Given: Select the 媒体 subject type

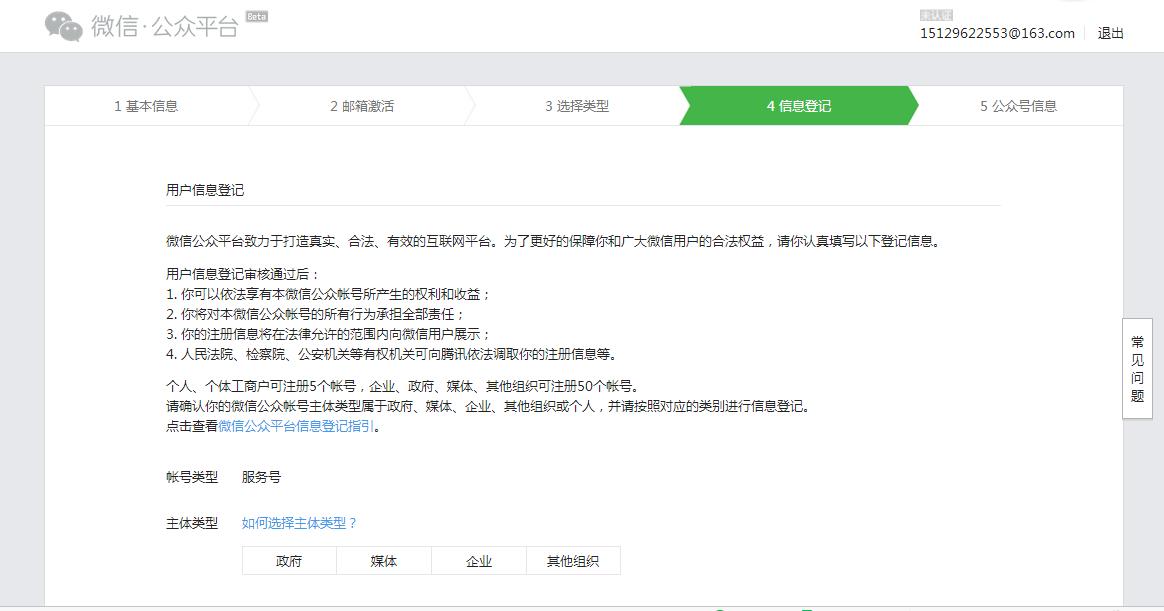Looking at the screenshot, I should pos(383,561).
